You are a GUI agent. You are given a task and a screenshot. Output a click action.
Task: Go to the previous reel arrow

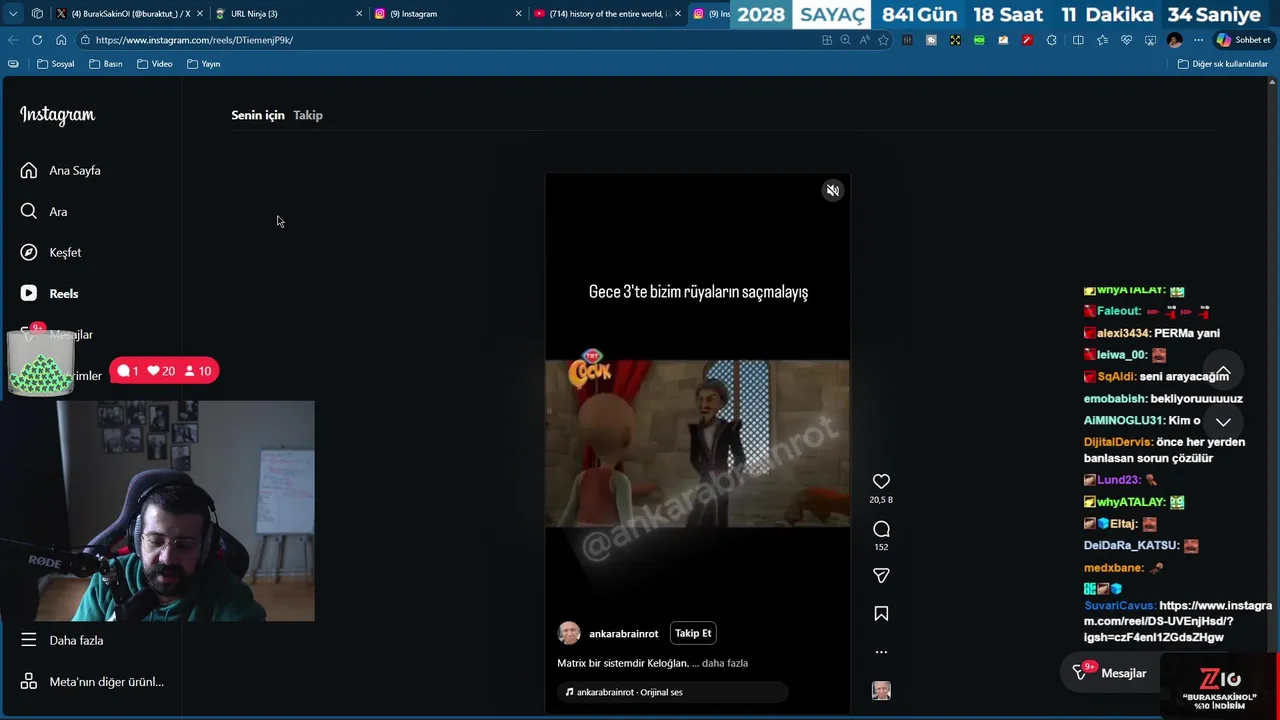point(1223,372)
